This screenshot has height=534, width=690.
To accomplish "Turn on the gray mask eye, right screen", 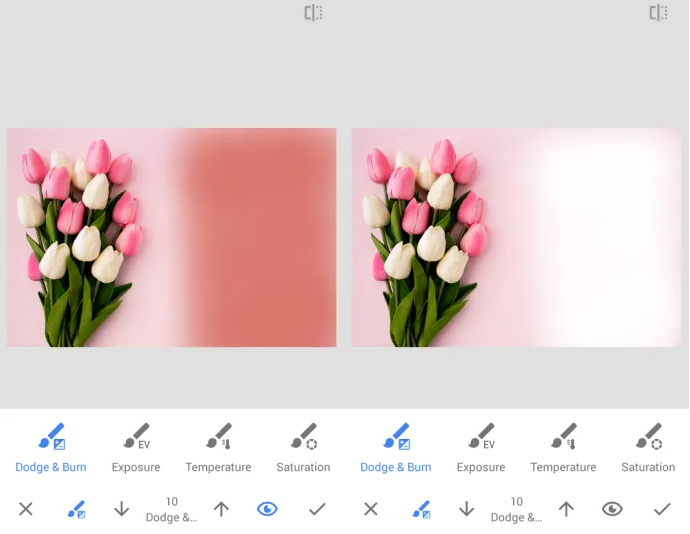I will click(612, 509).
